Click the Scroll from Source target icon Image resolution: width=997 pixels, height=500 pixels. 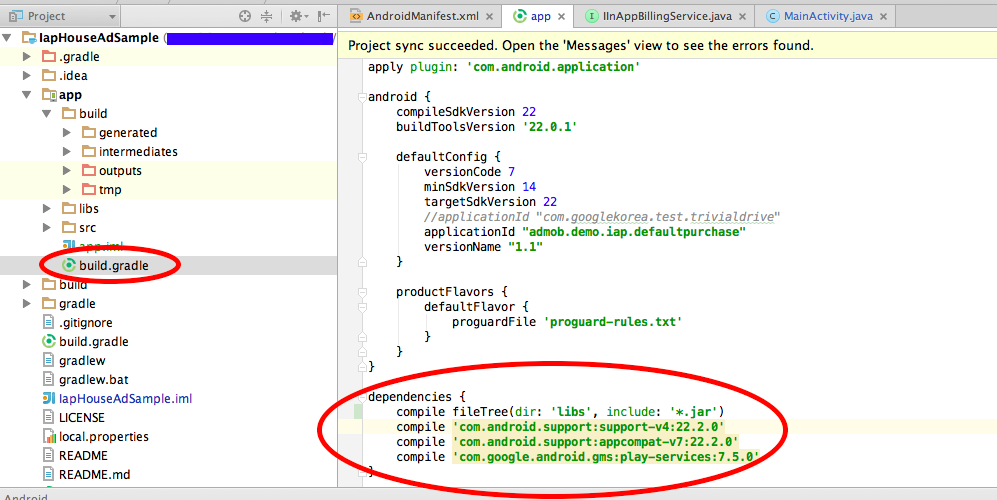tap(245, 16)
